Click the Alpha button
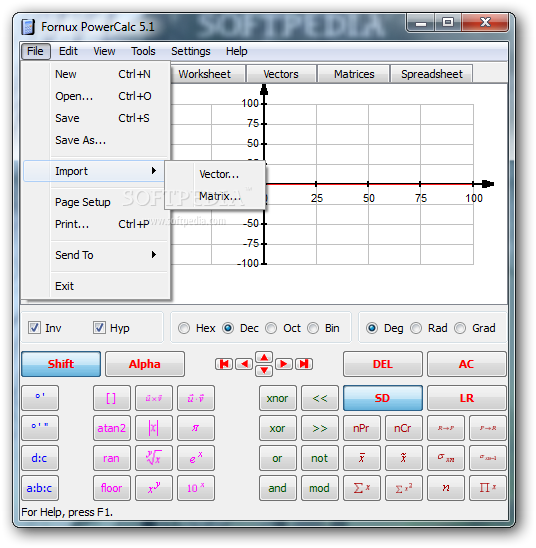 coord(145,364)
